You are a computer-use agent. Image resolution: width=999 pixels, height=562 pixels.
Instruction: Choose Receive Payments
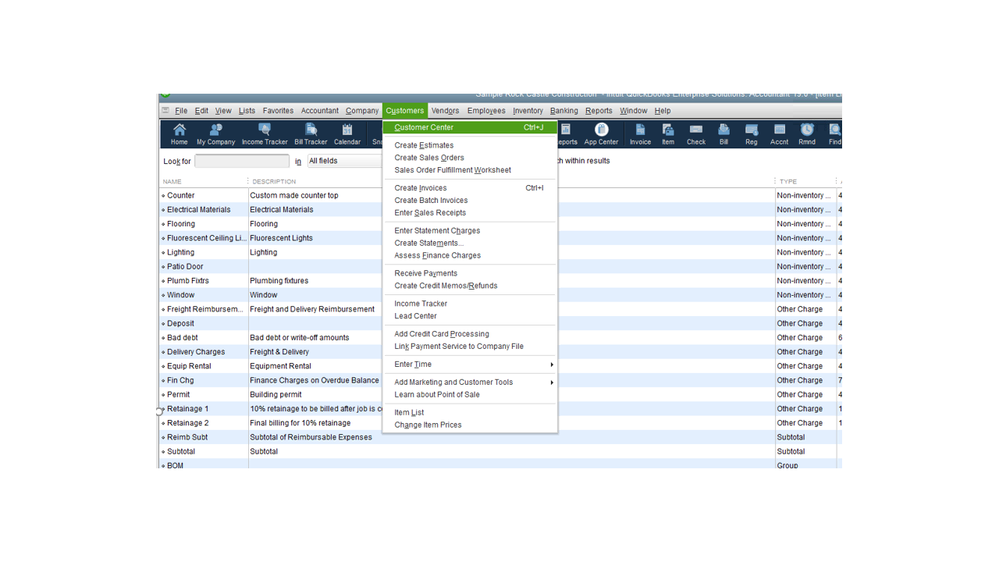[470, 273]
